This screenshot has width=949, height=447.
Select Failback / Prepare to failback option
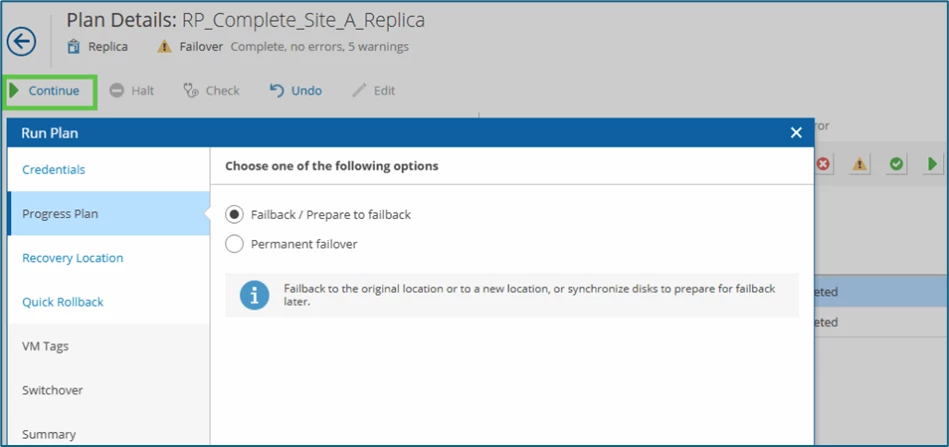[x=235, y=214]
